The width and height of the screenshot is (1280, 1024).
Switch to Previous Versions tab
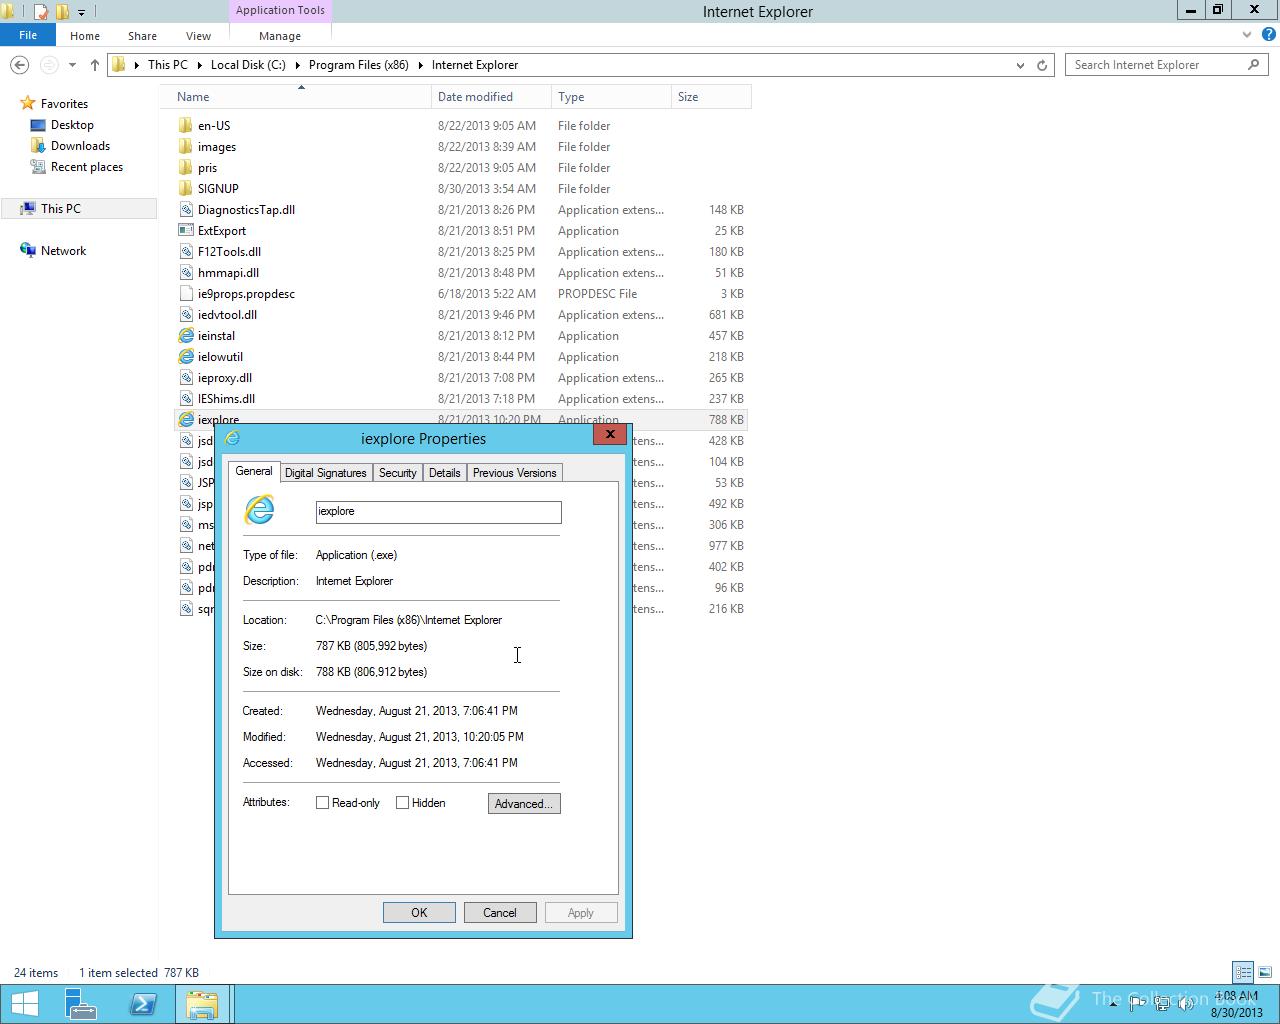[x=514, y=473]
